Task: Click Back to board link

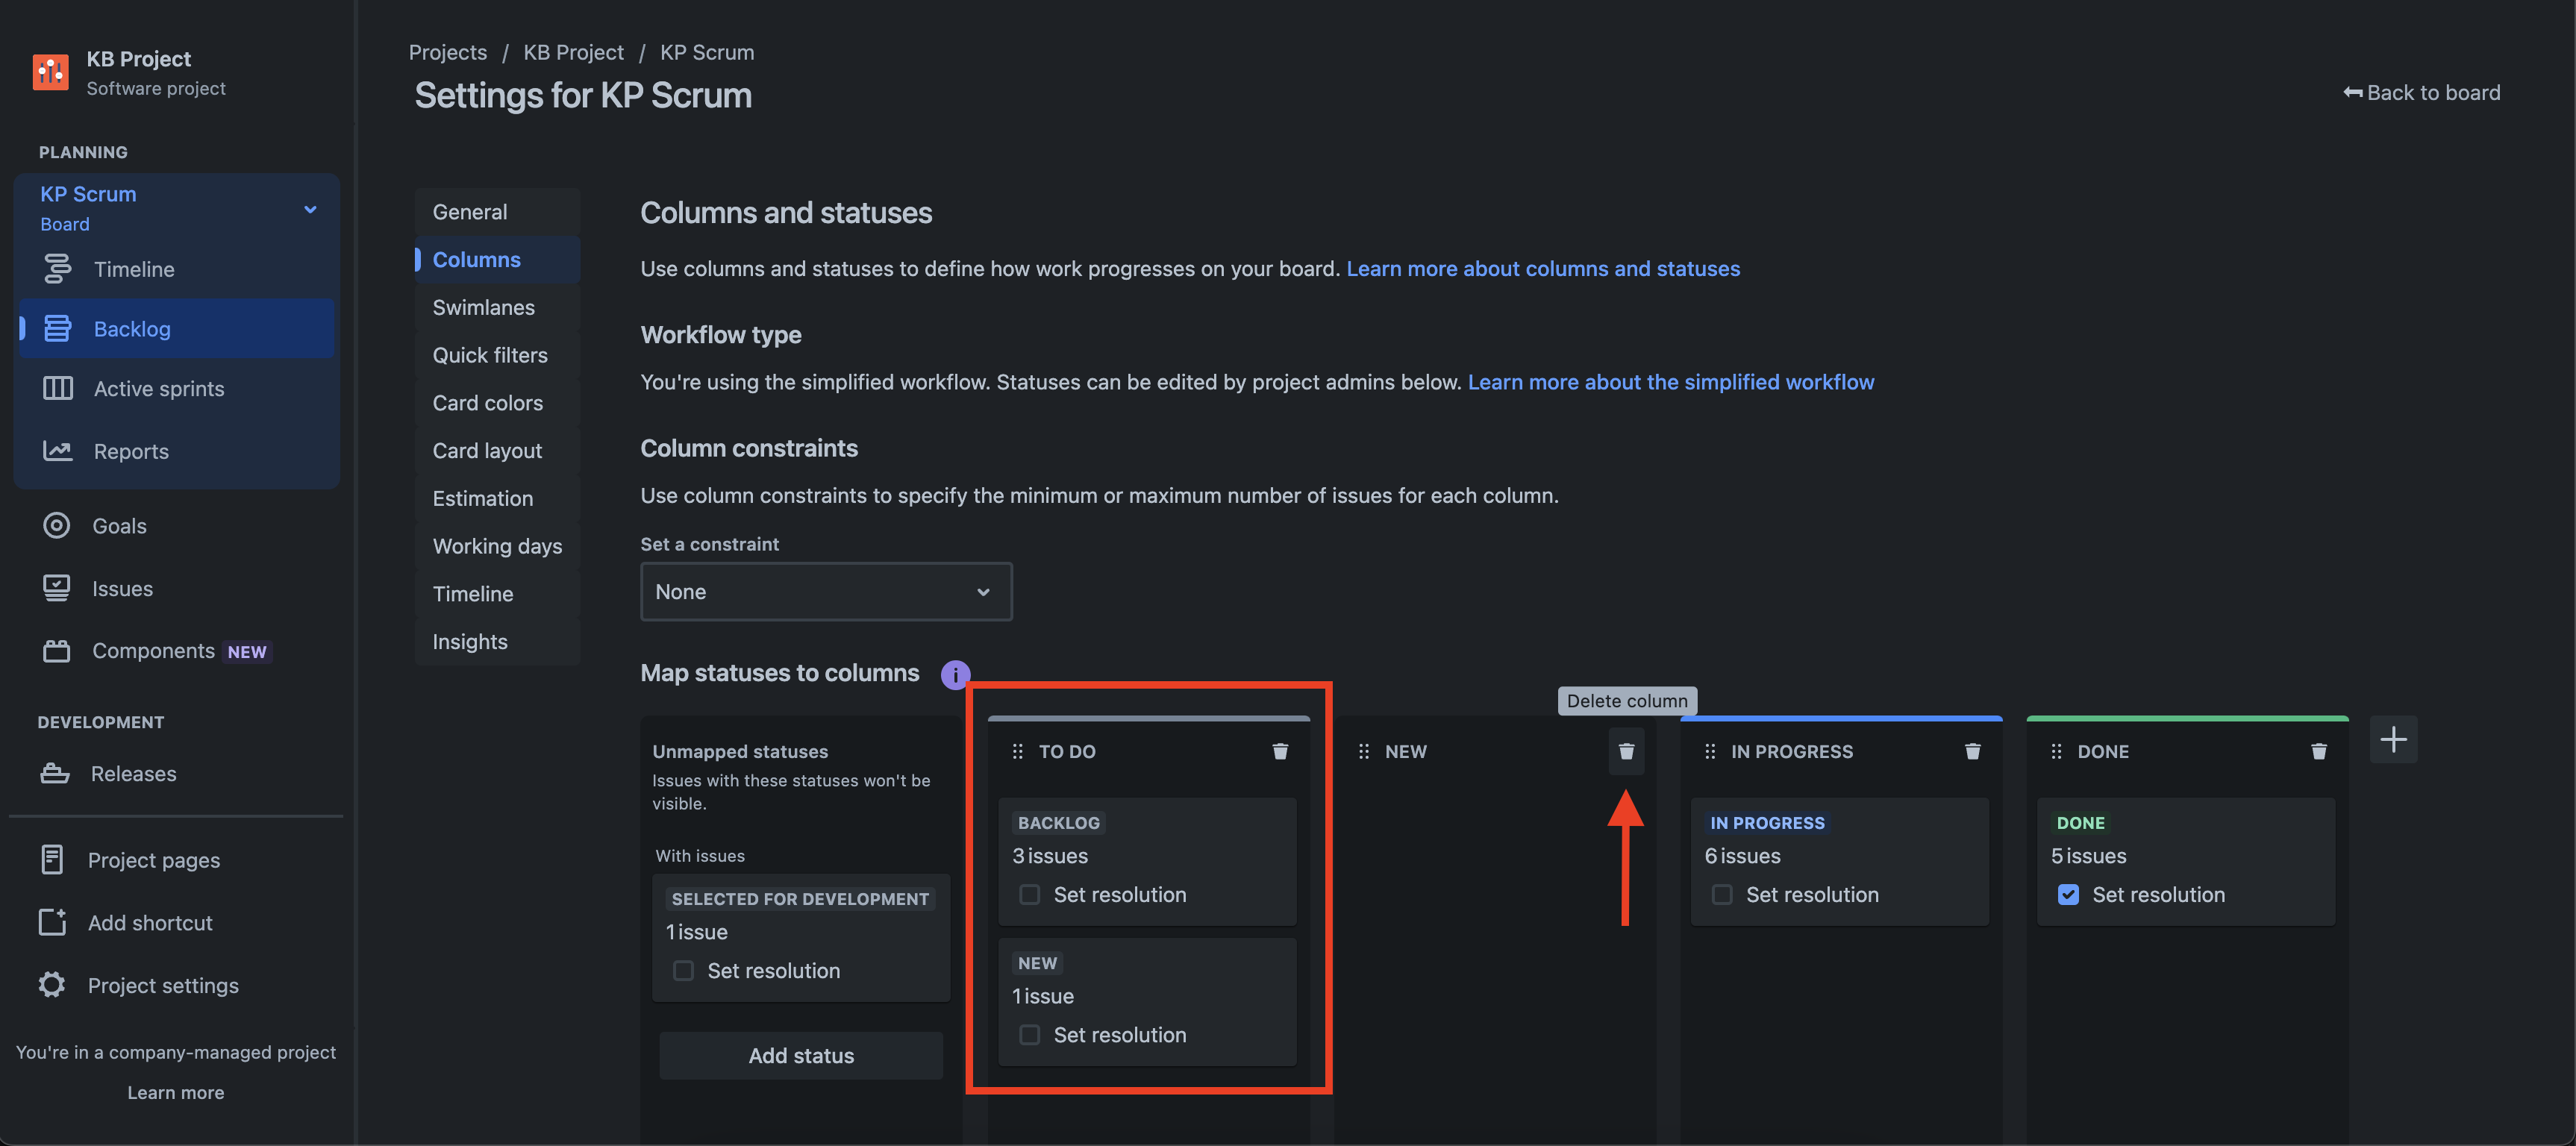Action: (x=2421, y=93)
